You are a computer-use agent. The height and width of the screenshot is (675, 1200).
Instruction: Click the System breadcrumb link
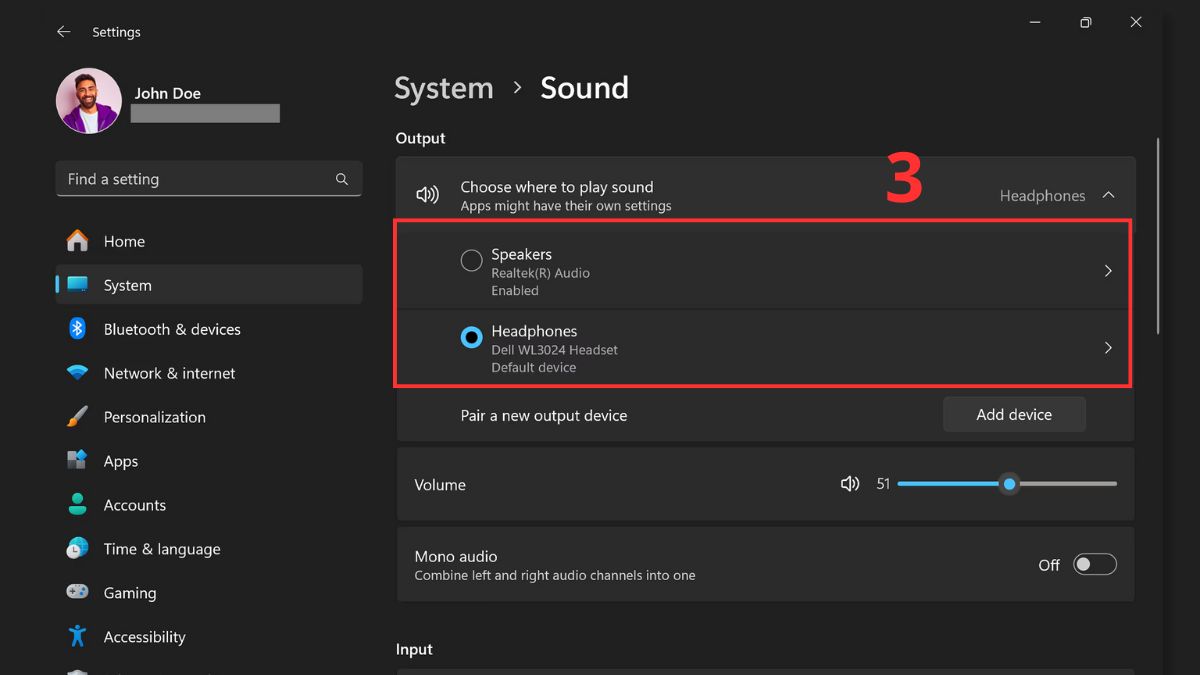(444, 88)
